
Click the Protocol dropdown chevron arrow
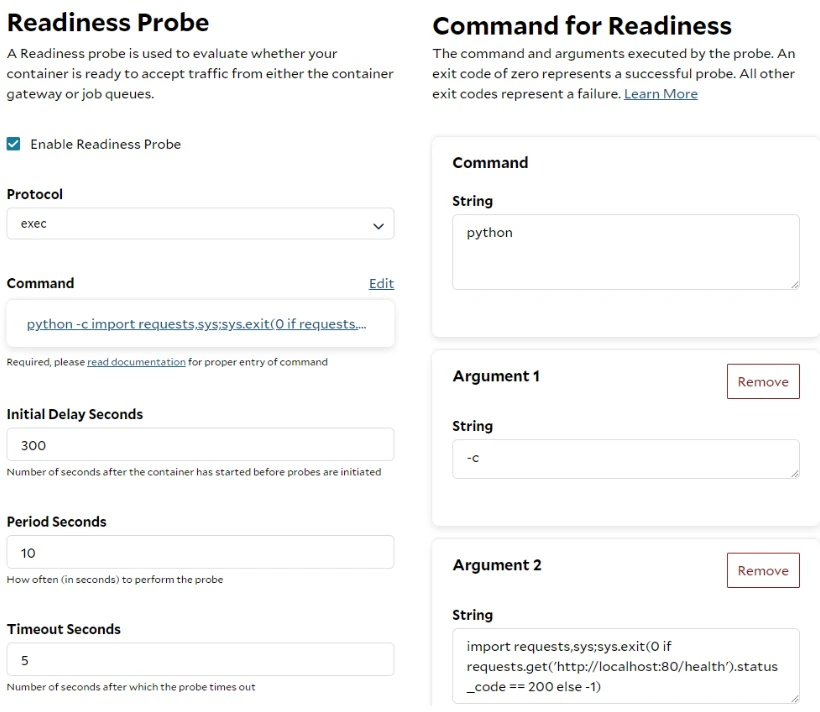(x=378, y=226)
